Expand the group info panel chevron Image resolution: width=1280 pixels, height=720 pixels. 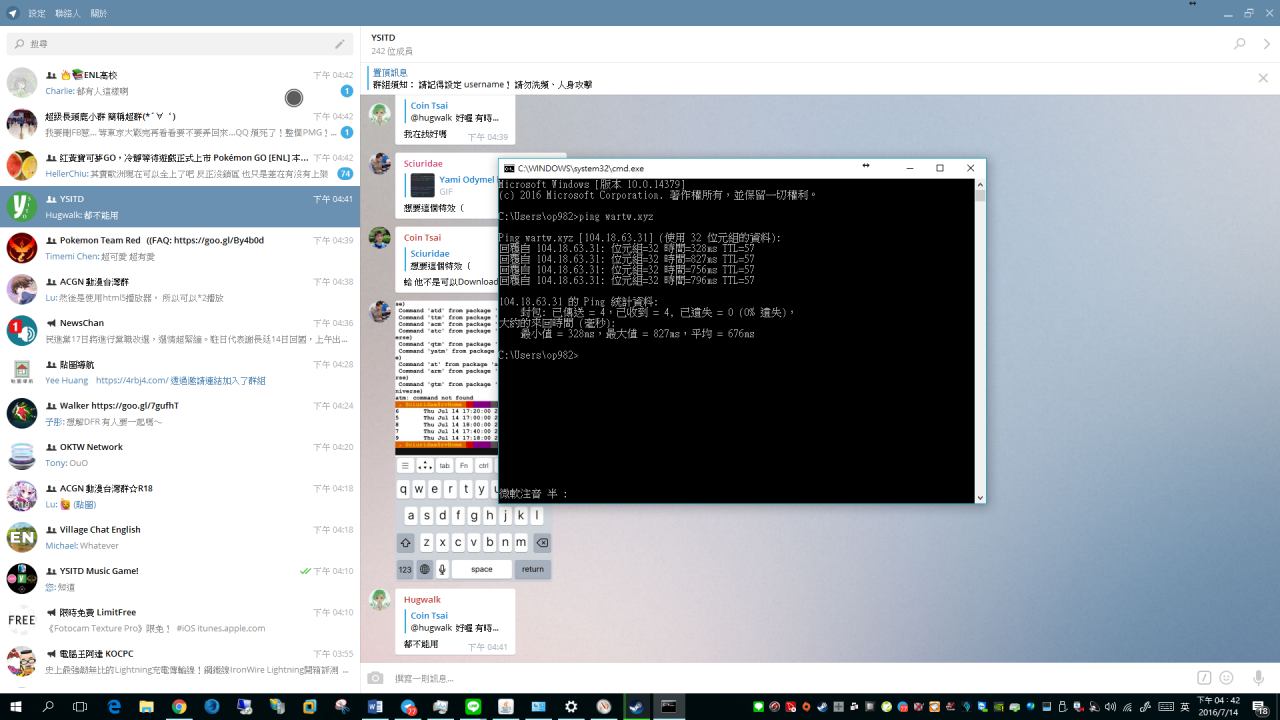point(1267,44)
